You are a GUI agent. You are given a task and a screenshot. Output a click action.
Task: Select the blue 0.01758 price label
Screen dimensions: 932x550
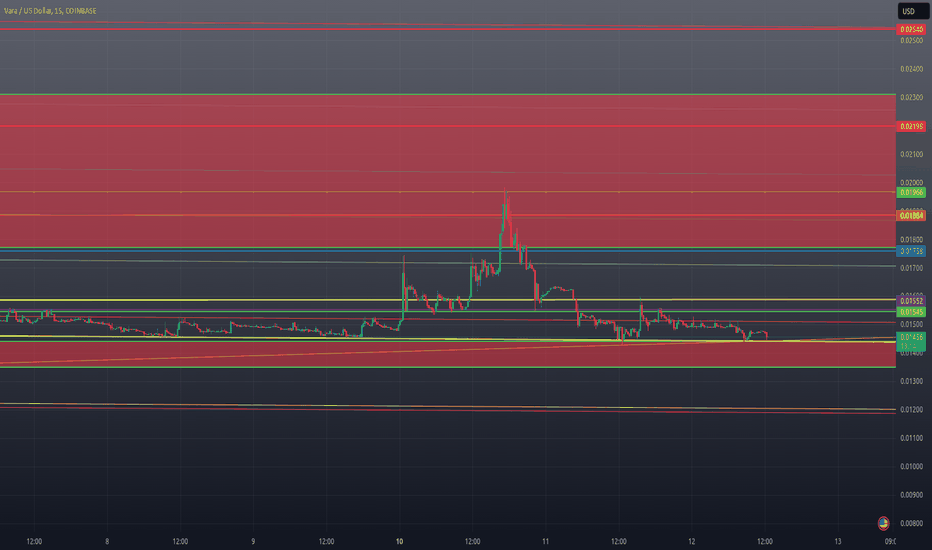click(911, 251)
